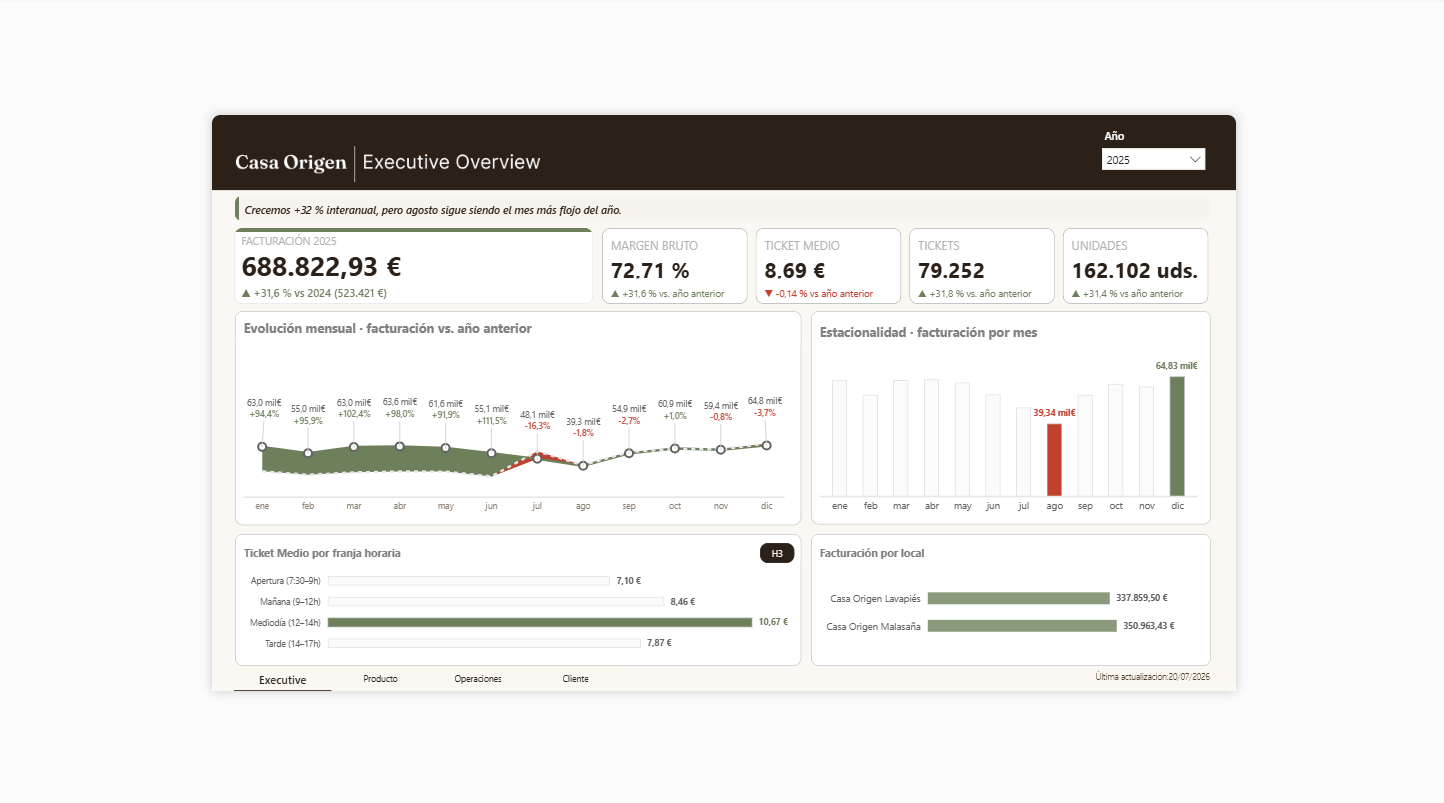
Task: Click the red -0,14 % vs año anterior indicator
Action: (819, 294)
